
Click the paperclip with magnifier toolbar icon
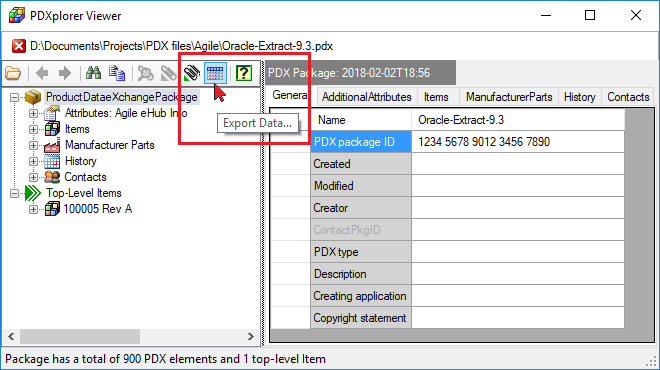click(x=146, y=73)
